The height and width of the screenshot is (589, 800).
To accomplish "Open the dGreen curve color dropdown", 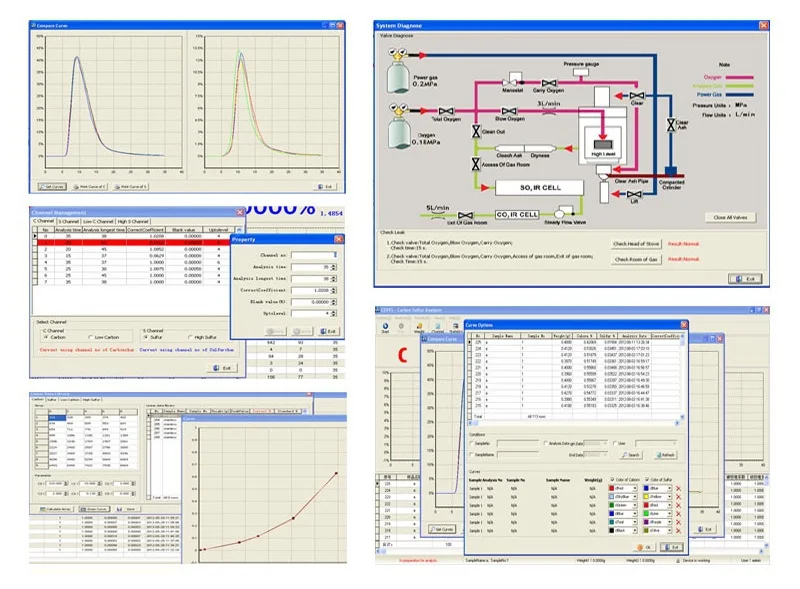I will pyautogui.click(x=633, y=505).
